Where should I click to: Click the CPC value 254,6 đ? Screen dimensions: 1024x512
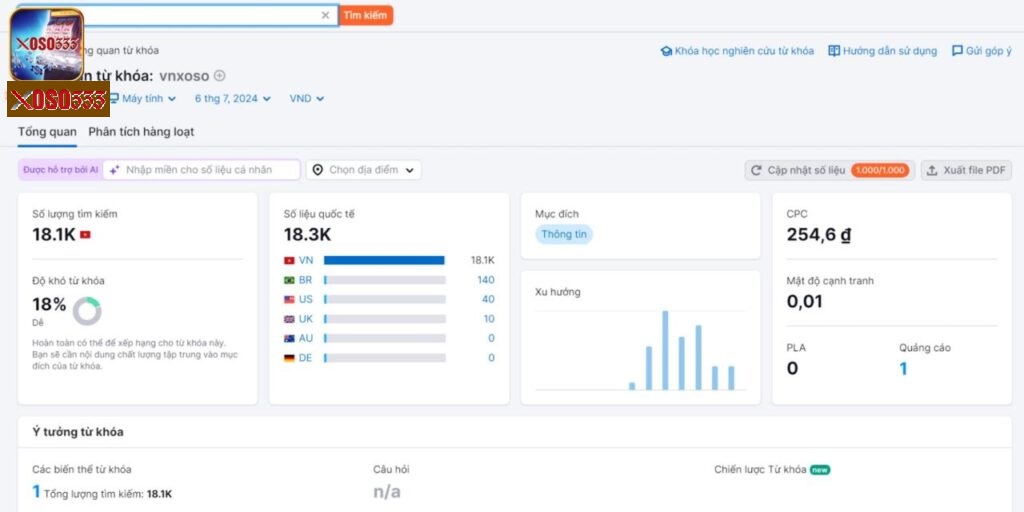(x=819, y=234)
